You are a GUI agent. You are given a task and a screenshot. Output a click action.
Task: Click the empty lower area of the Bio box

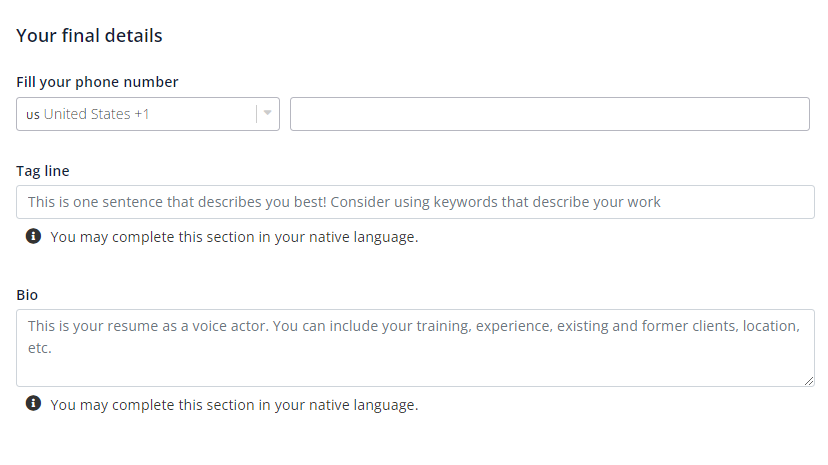tap(415, 372)
